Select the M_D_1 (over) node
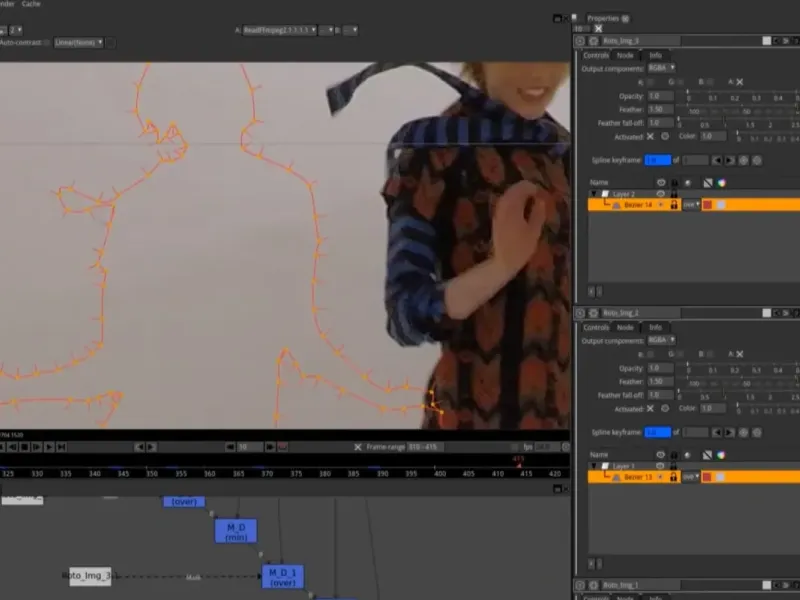This screenshot has width=800, height=600. pyautogui.click(x=283, y=577)
